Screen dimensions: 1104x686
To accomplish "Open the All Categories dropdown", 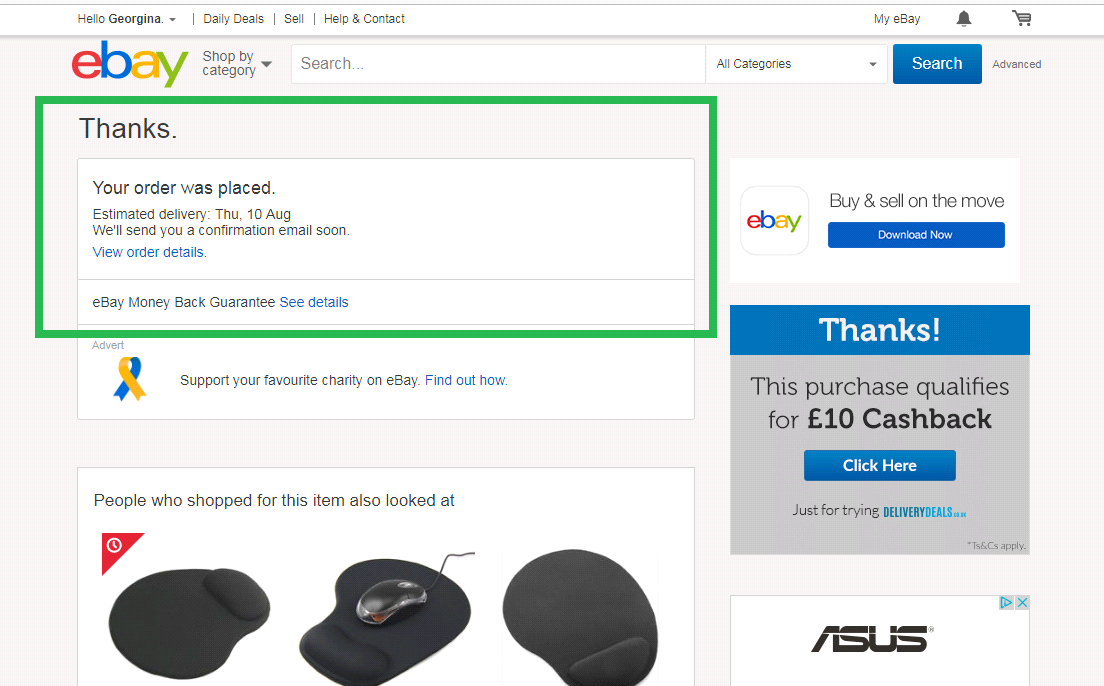I will (x=796, y=64).
